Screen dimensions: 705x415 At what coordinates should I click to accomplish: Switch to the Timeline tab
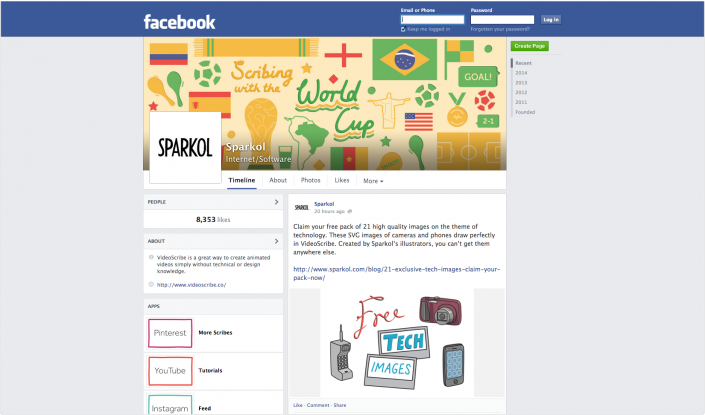coord(241,180)
